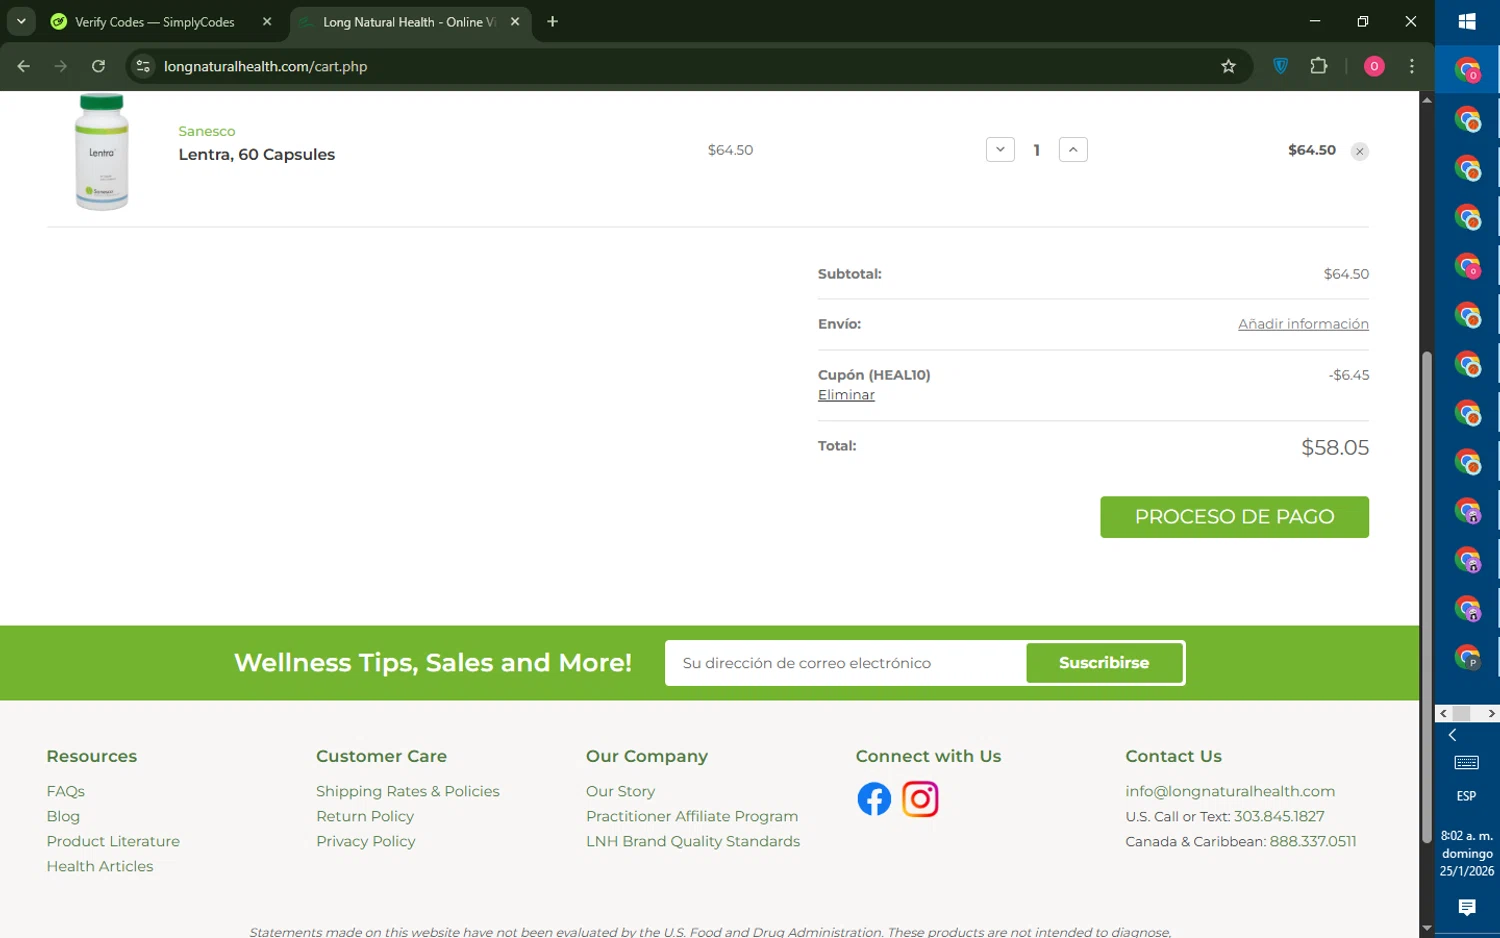The image size is (1500, 938).
Task: Restore down the Chrome window
Action: click(x=1362, y=21)
